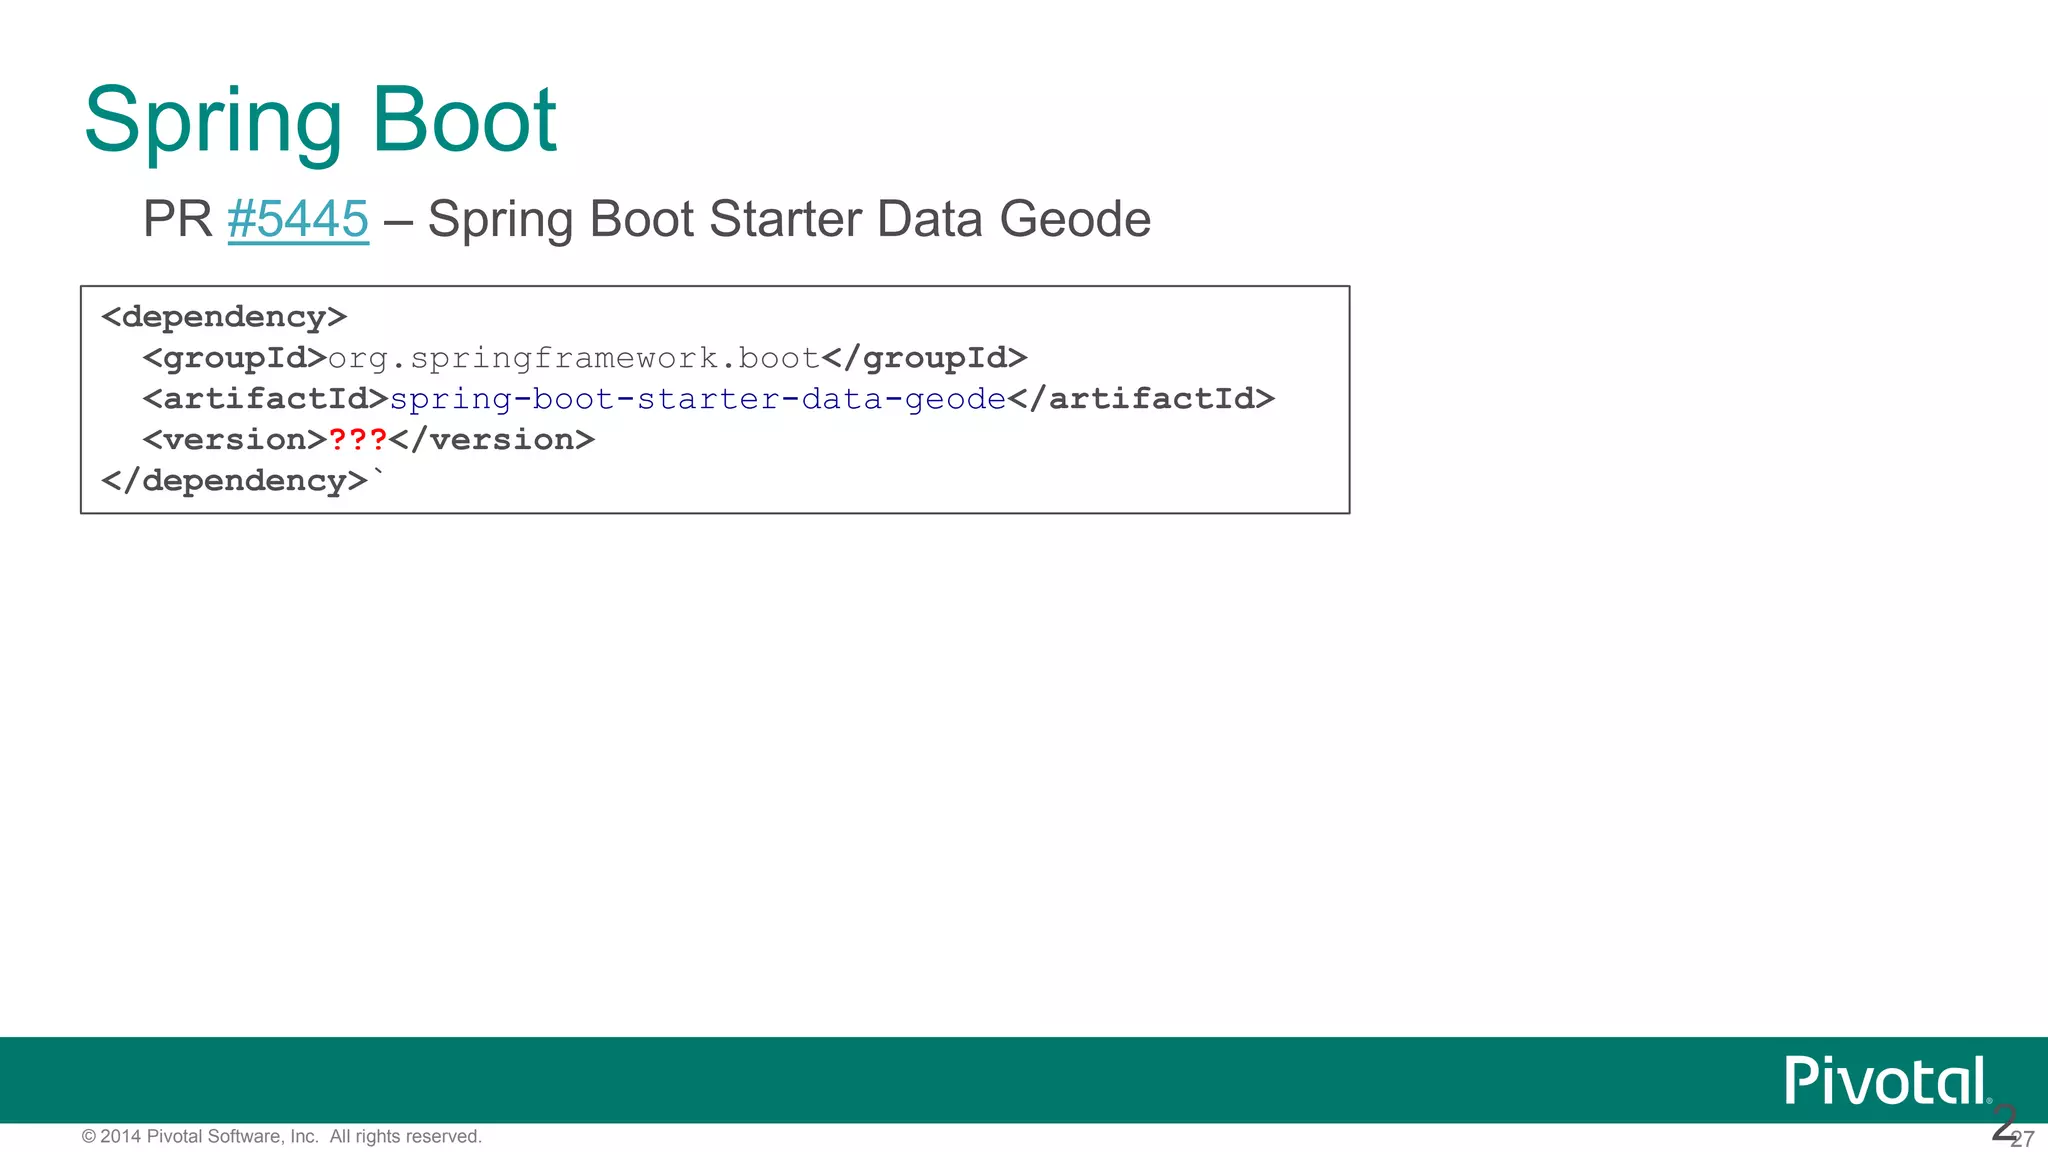Select the Spring Boot Starter Data Geode subtitle
2048x1152 pixels.
click(x=789, y=219)
